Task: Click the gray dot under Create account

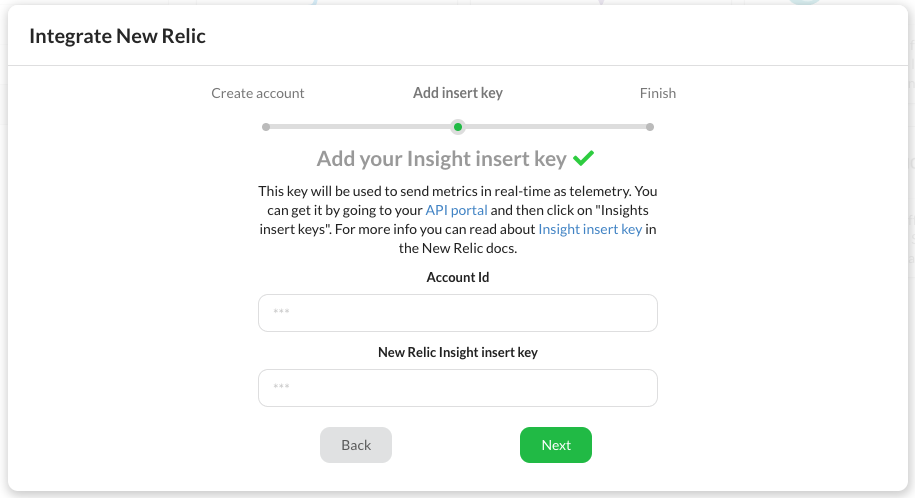Action: pos(266,127)
